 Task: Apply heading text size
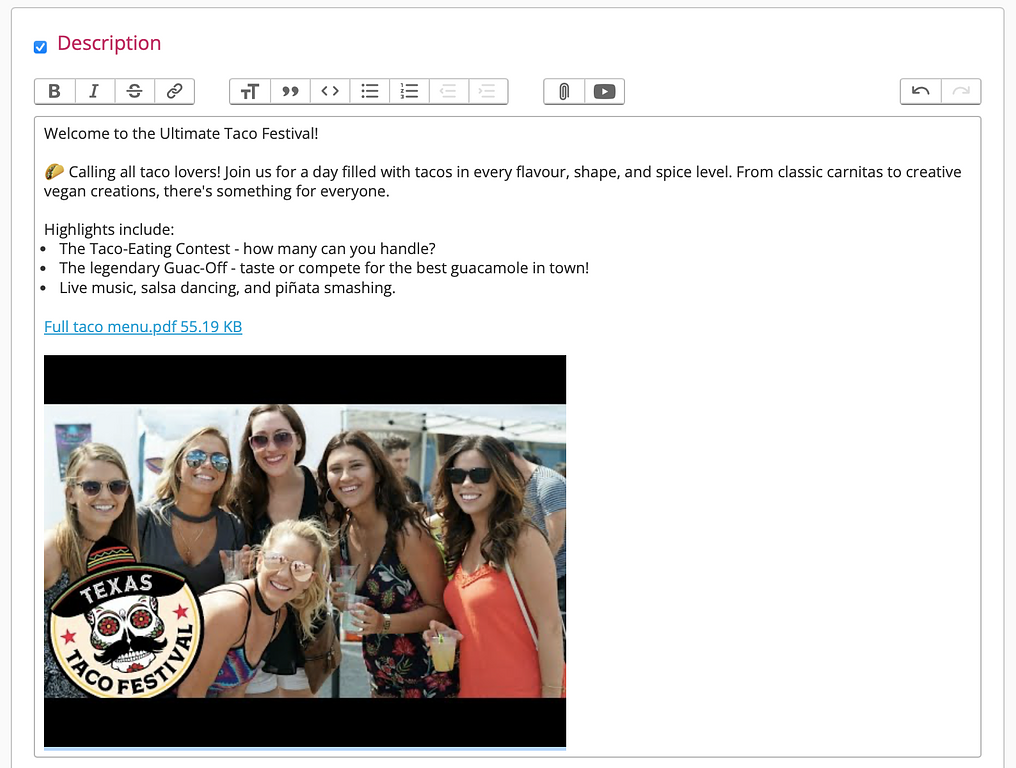tap(249, 91)
